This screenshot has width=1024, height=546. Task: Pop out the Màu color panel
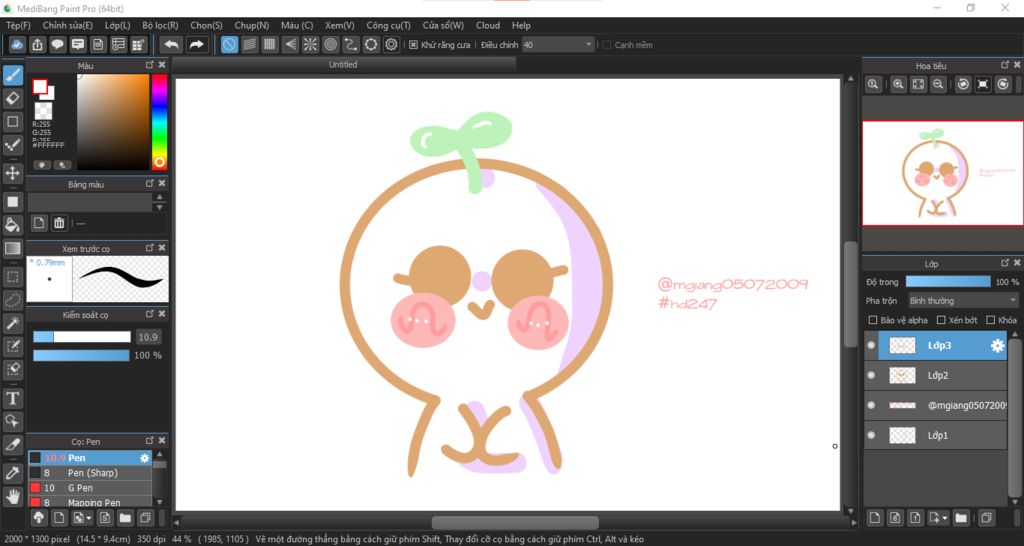point(150,65)
